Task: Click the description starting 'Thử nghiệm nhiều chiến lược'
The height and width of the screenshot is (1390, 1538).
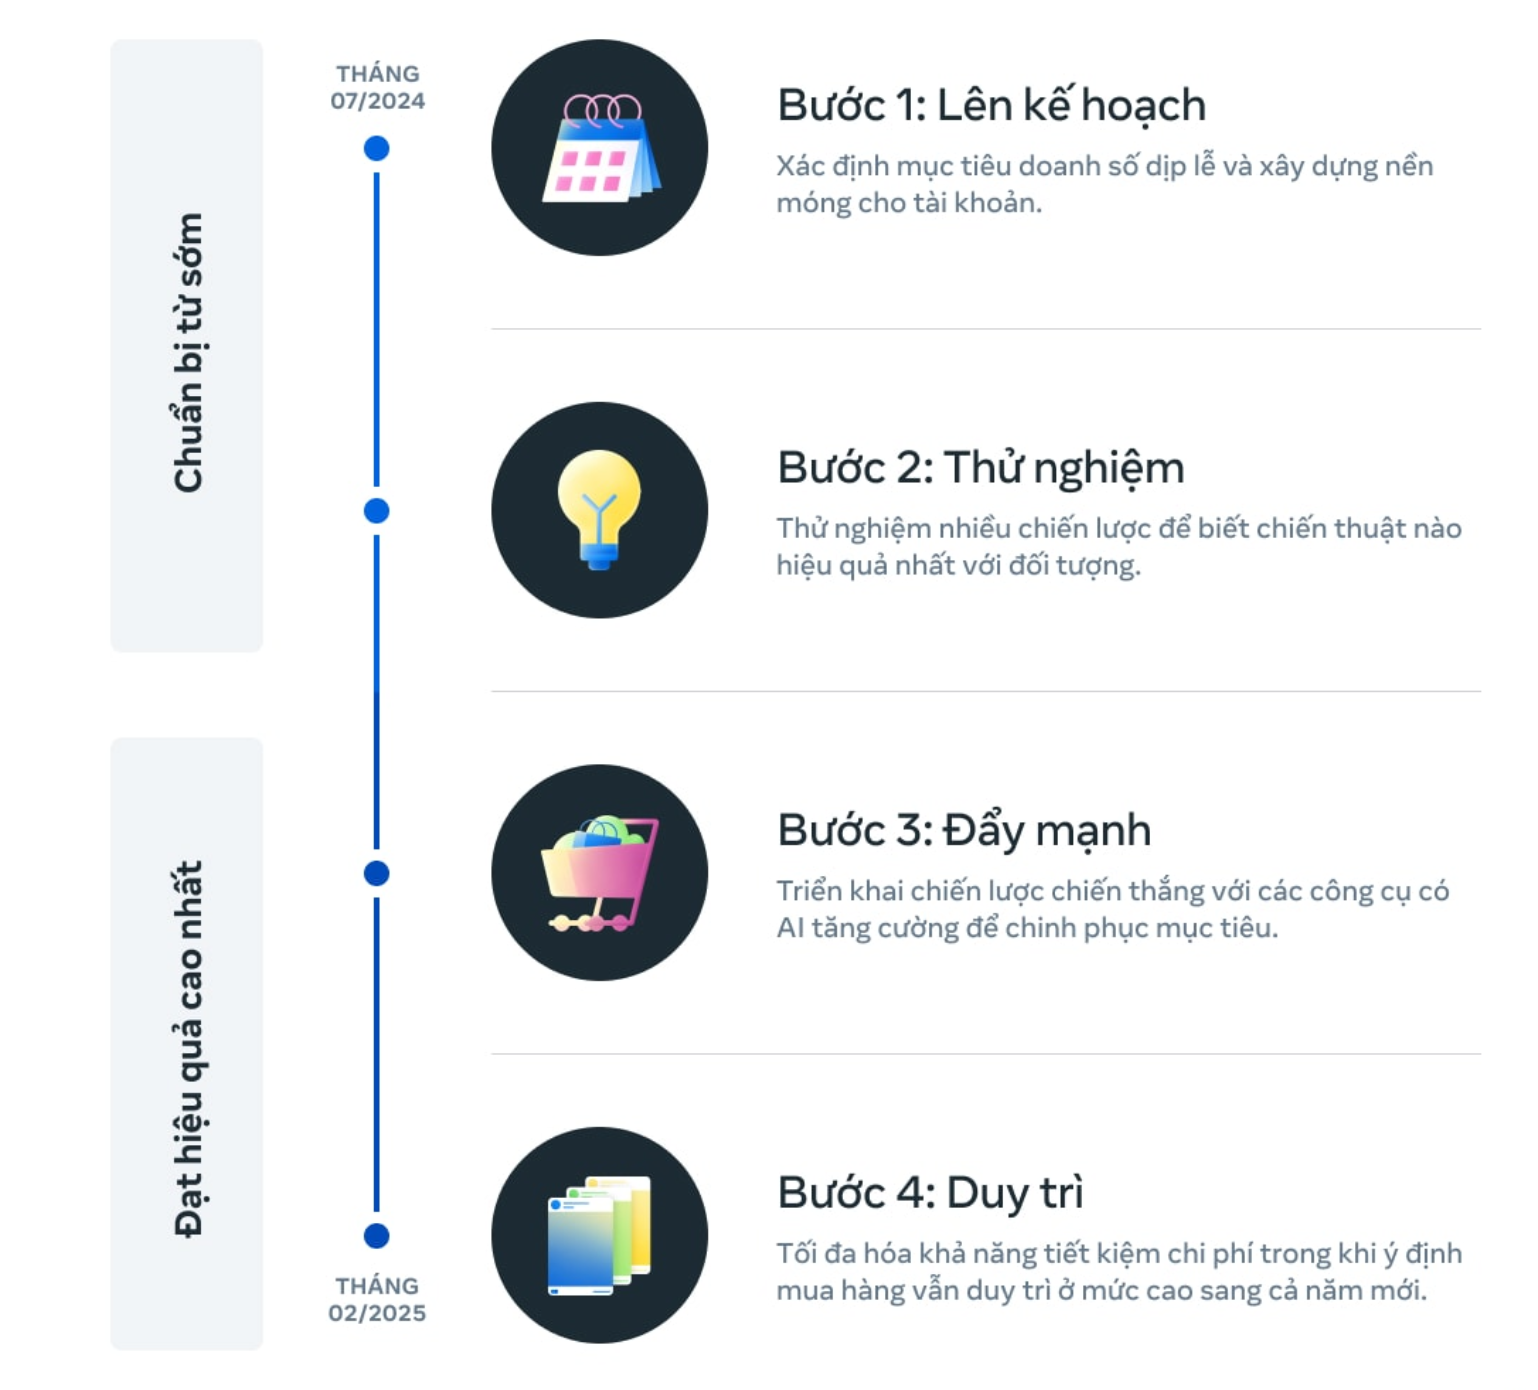Action: click(x=1118, y=547)
